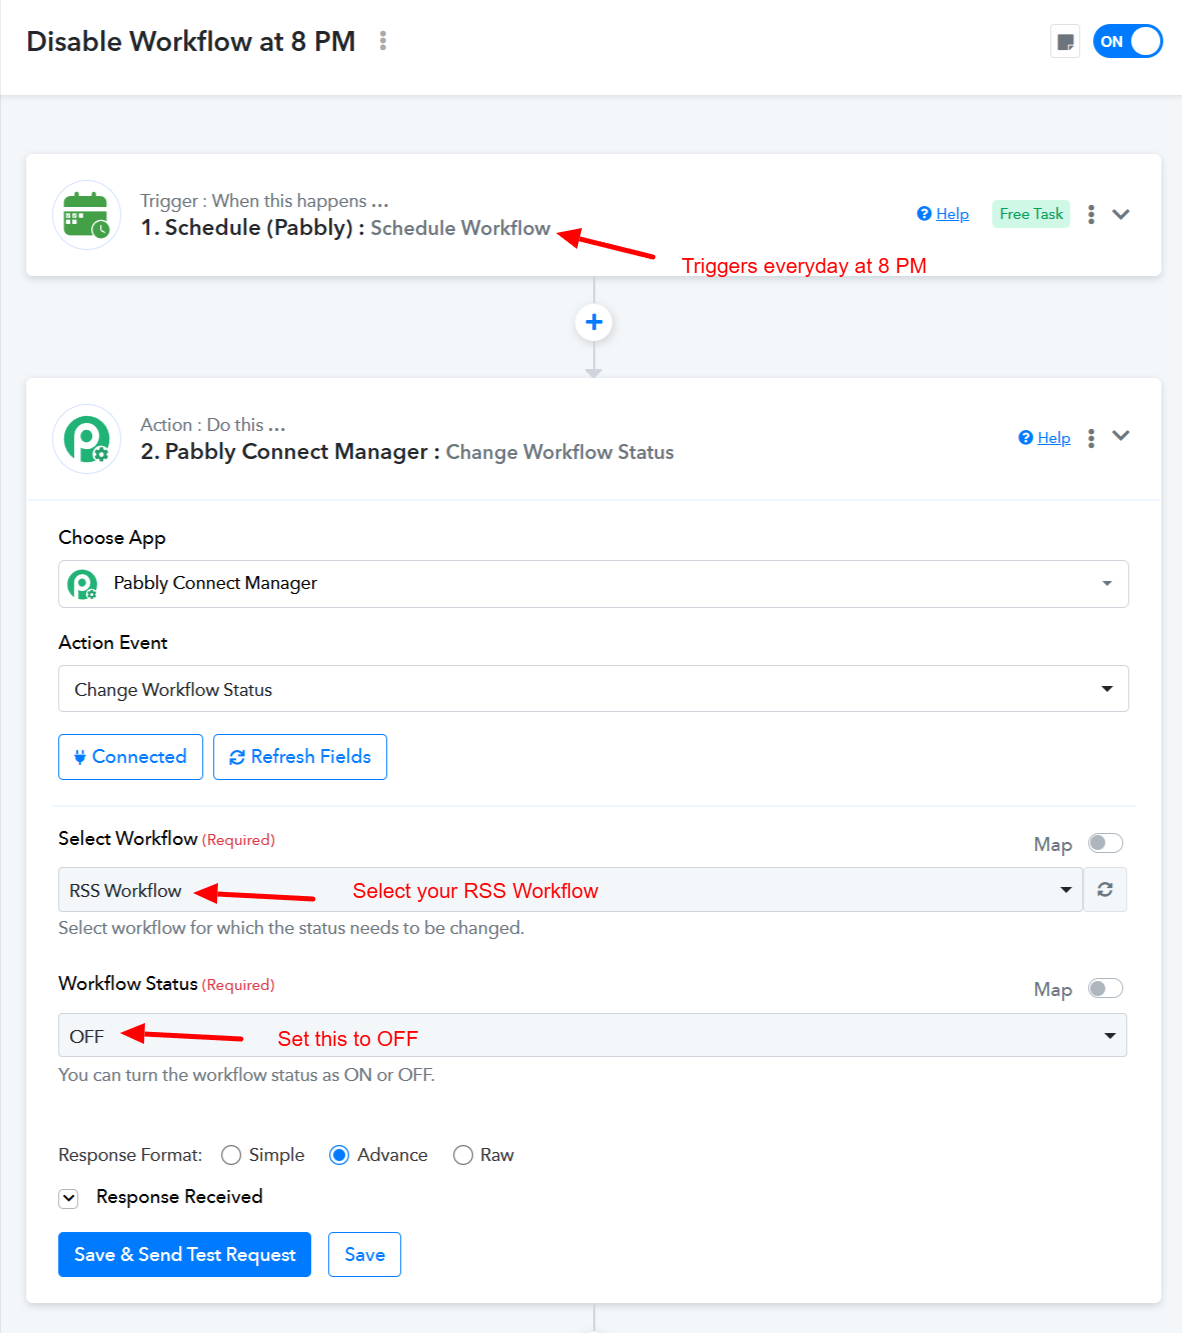Choose the Raw response format

coord(463,1155)
